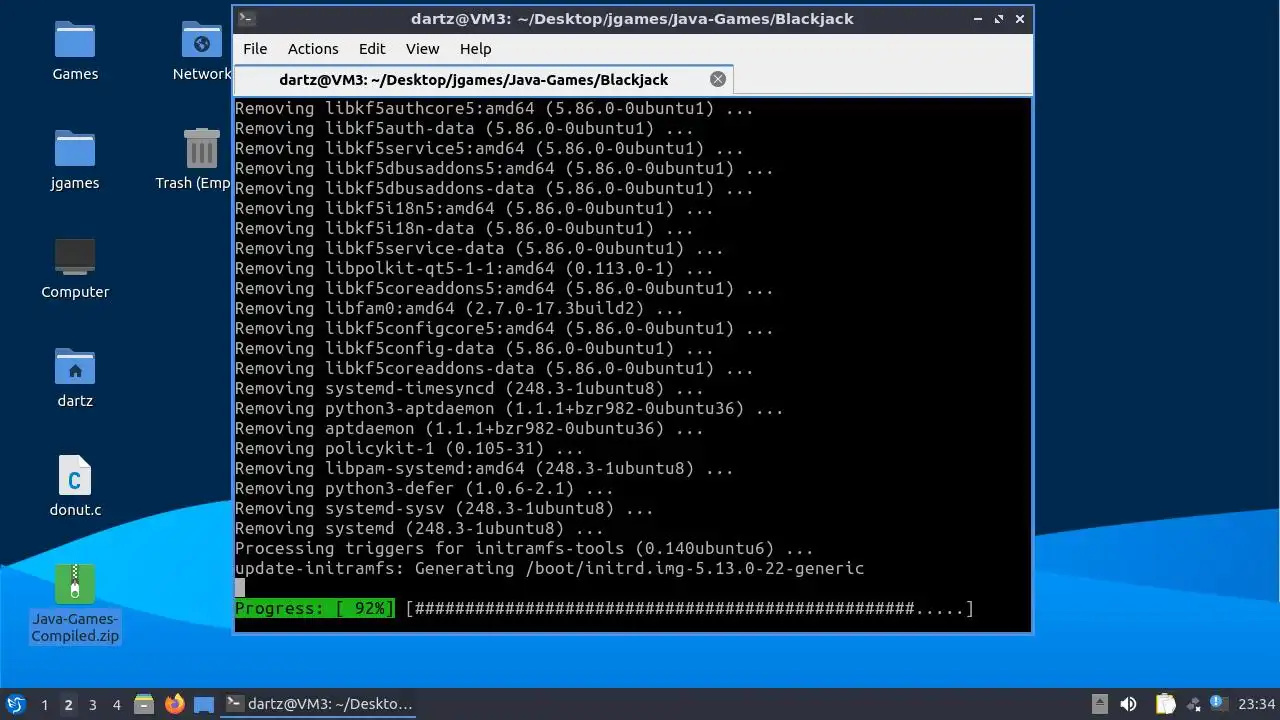Open the volume control tray icon

point(1129,704)
